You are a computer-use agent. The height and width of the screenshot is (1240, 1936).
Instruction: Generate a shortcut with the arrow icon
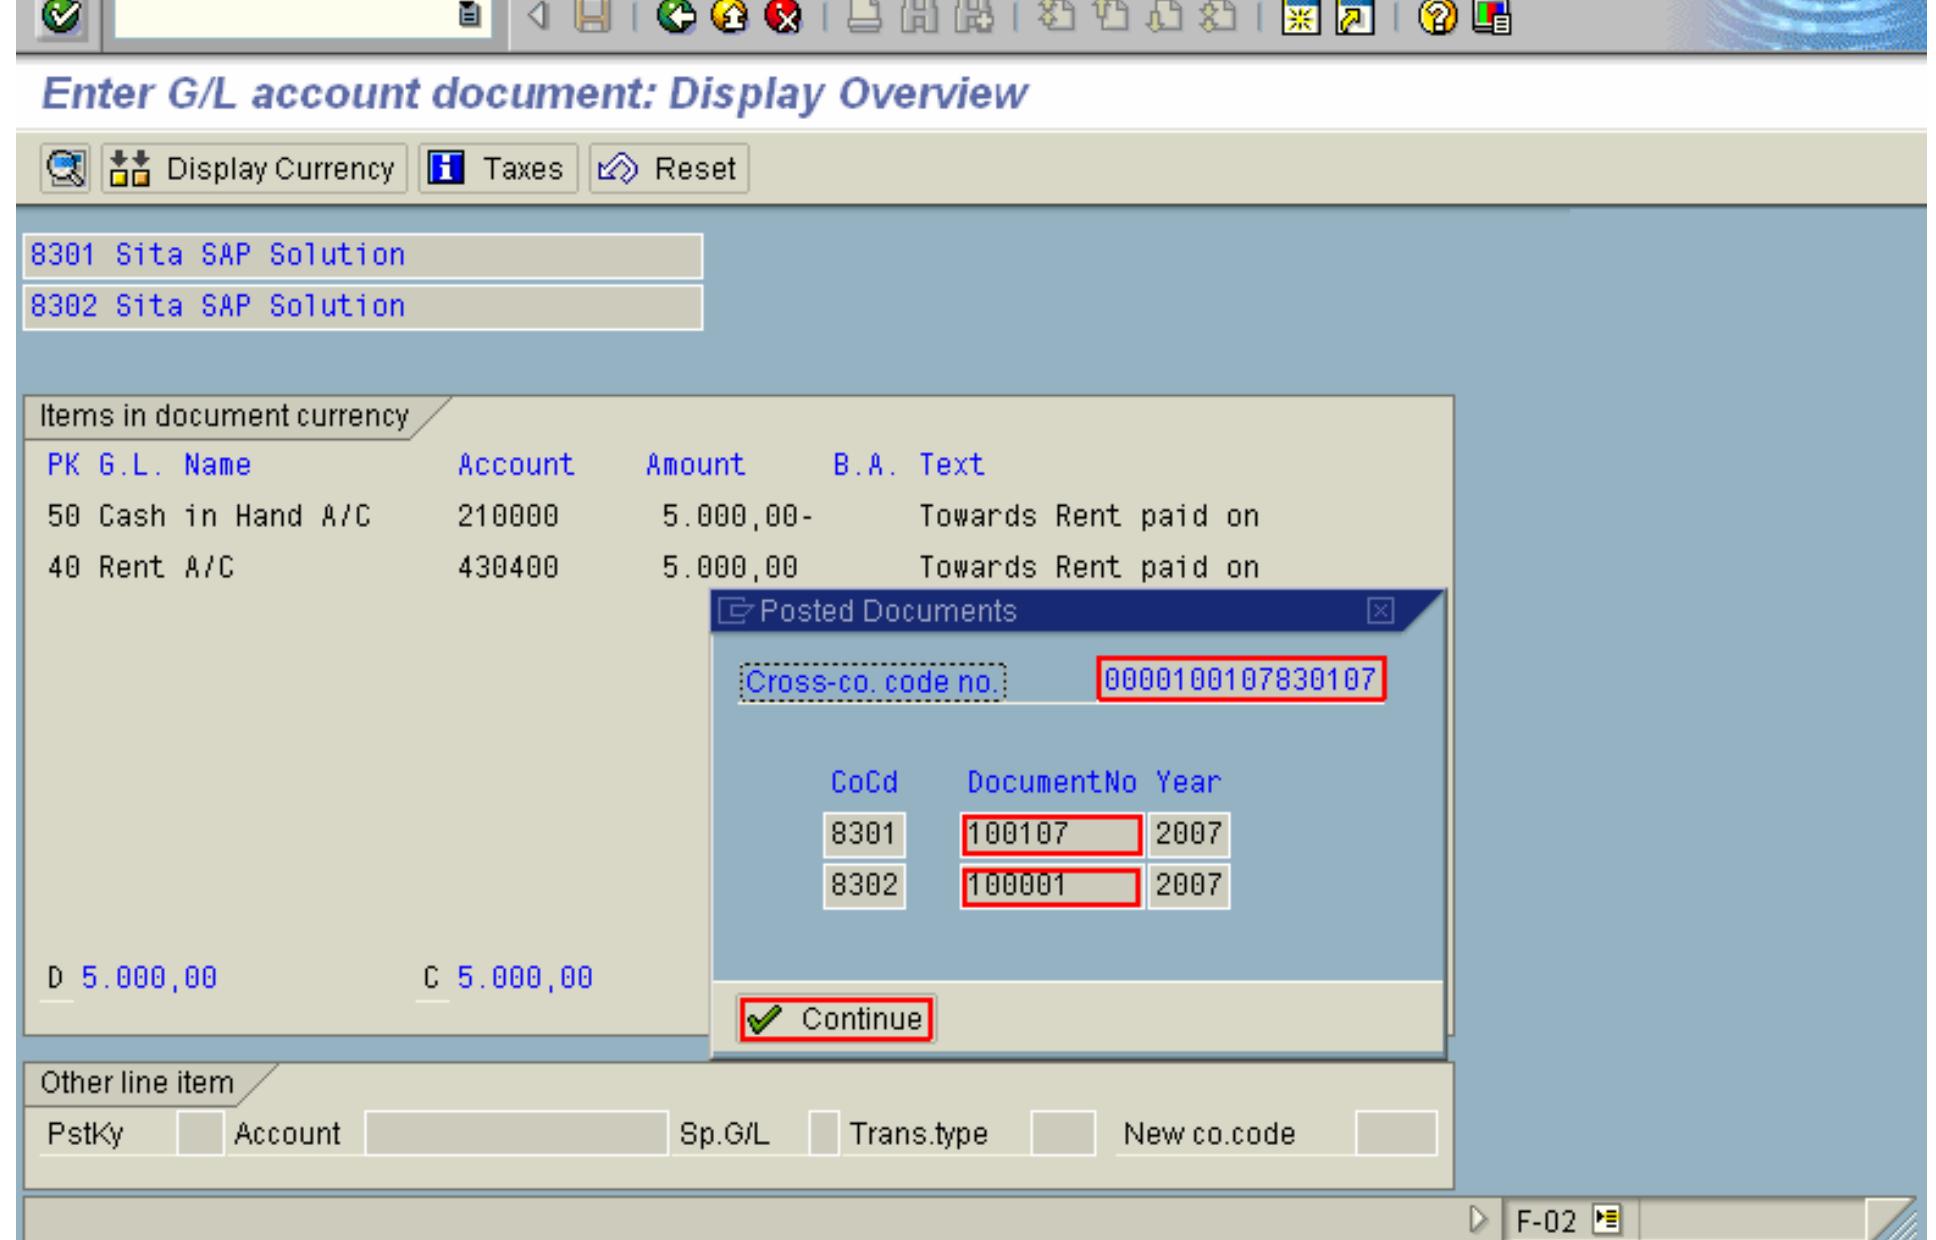pyautogui.click(x=1353, y=17)
